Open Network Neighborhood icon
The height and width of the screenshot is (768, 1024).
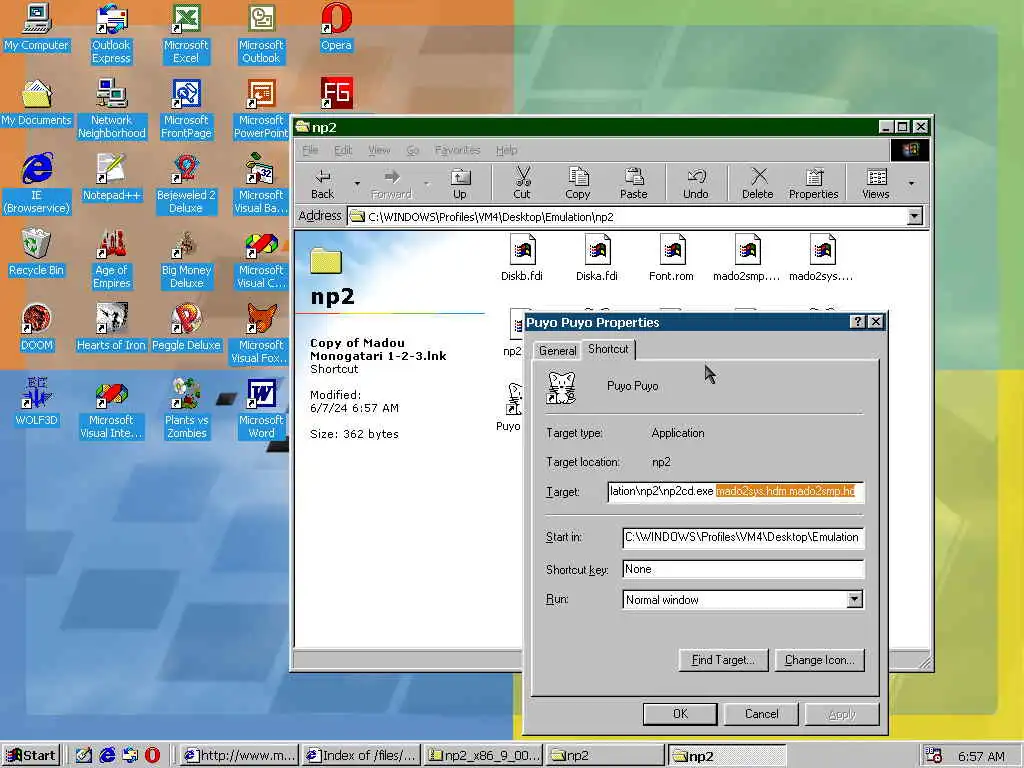pyautogui.click(x=112, y=109)
